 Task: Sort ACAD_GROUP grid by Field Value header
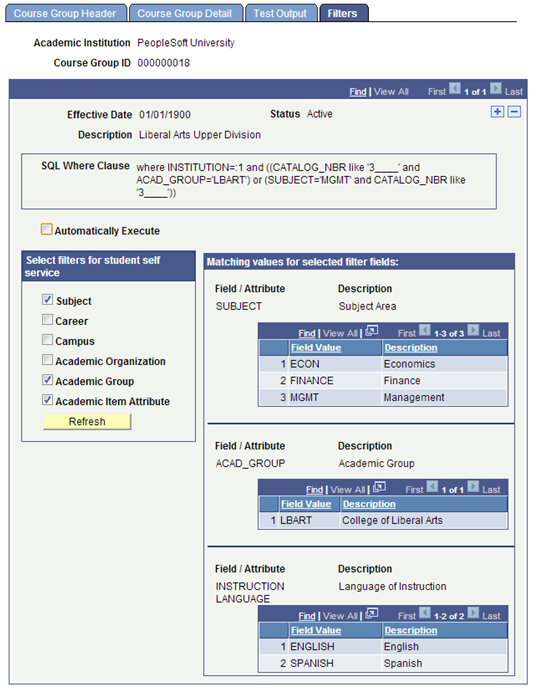click(x=306, y=504)
